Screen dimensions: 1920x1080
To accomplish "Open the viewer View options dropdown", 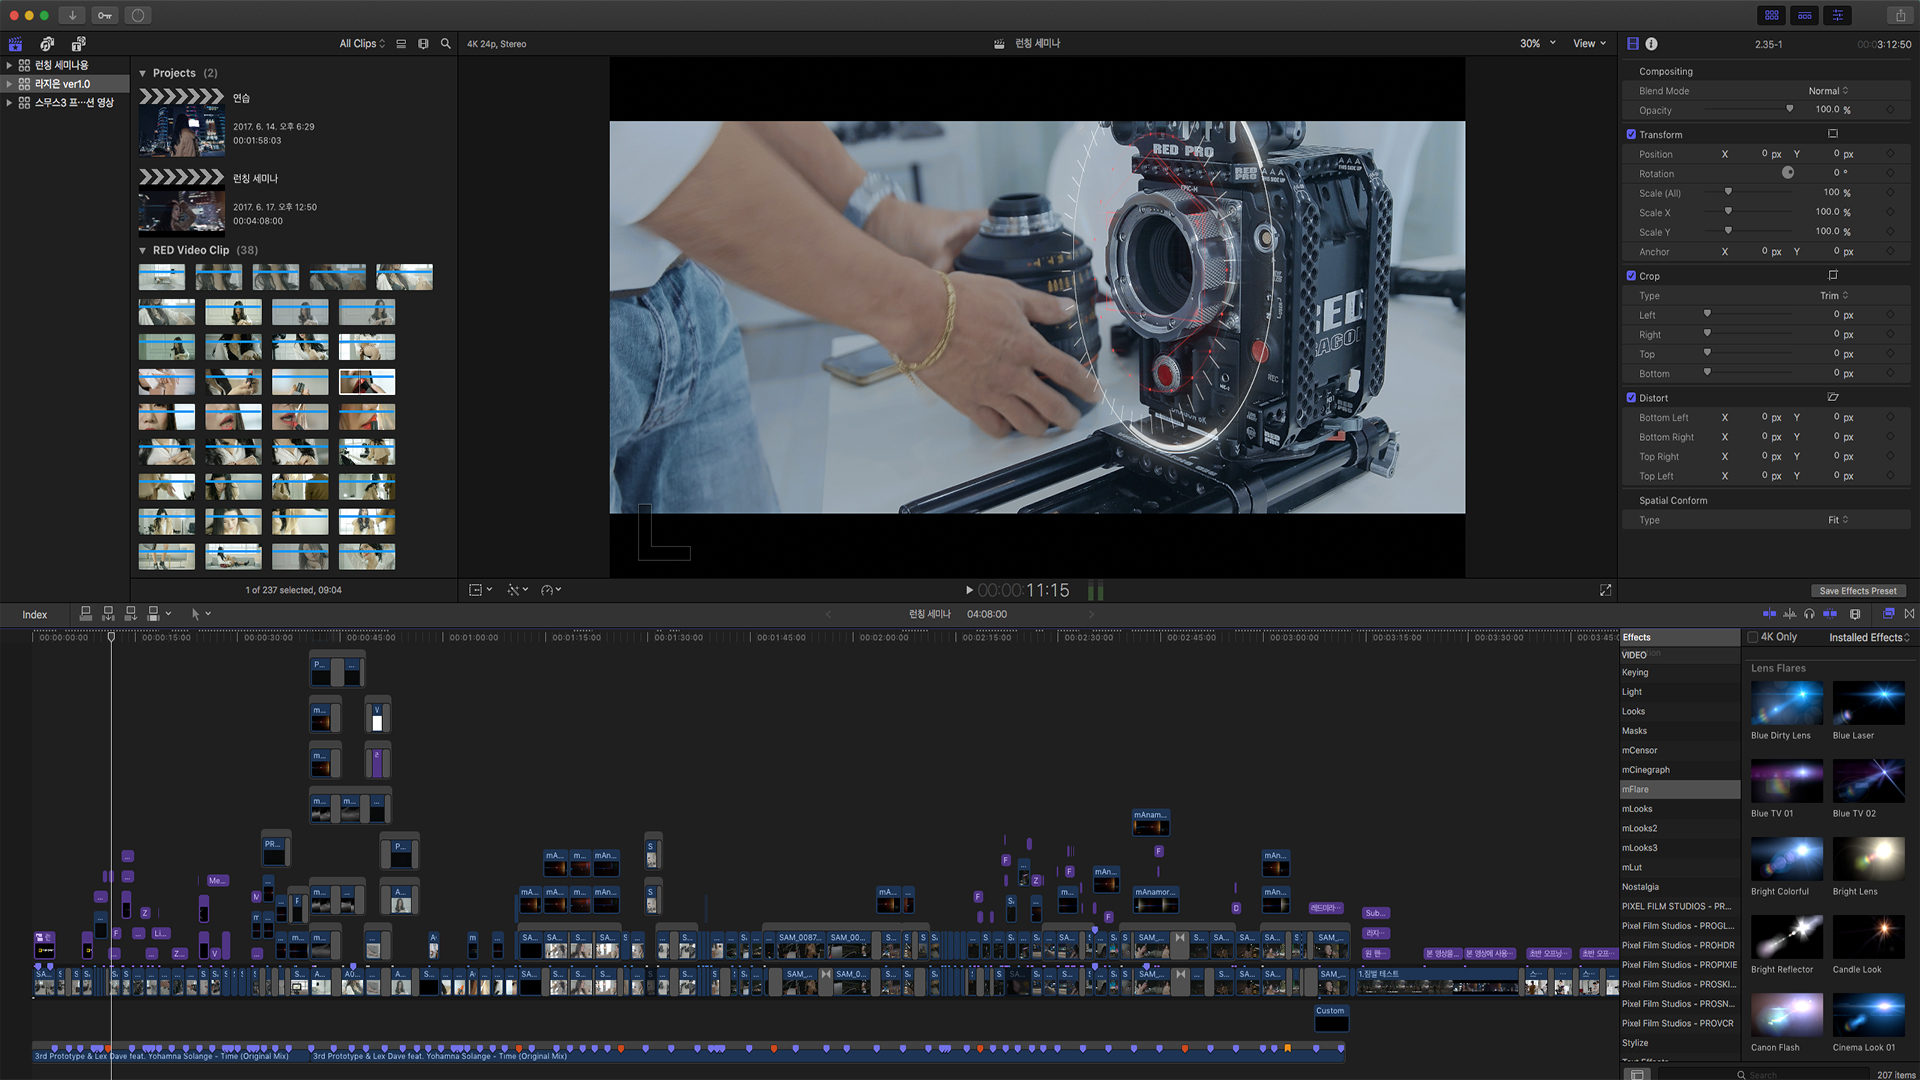I will (x=1589, y=44).
